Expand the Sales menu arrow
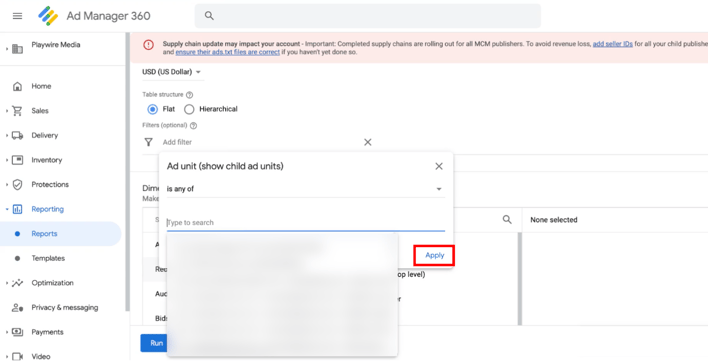 pyautogui.click(x=7, y=111)
